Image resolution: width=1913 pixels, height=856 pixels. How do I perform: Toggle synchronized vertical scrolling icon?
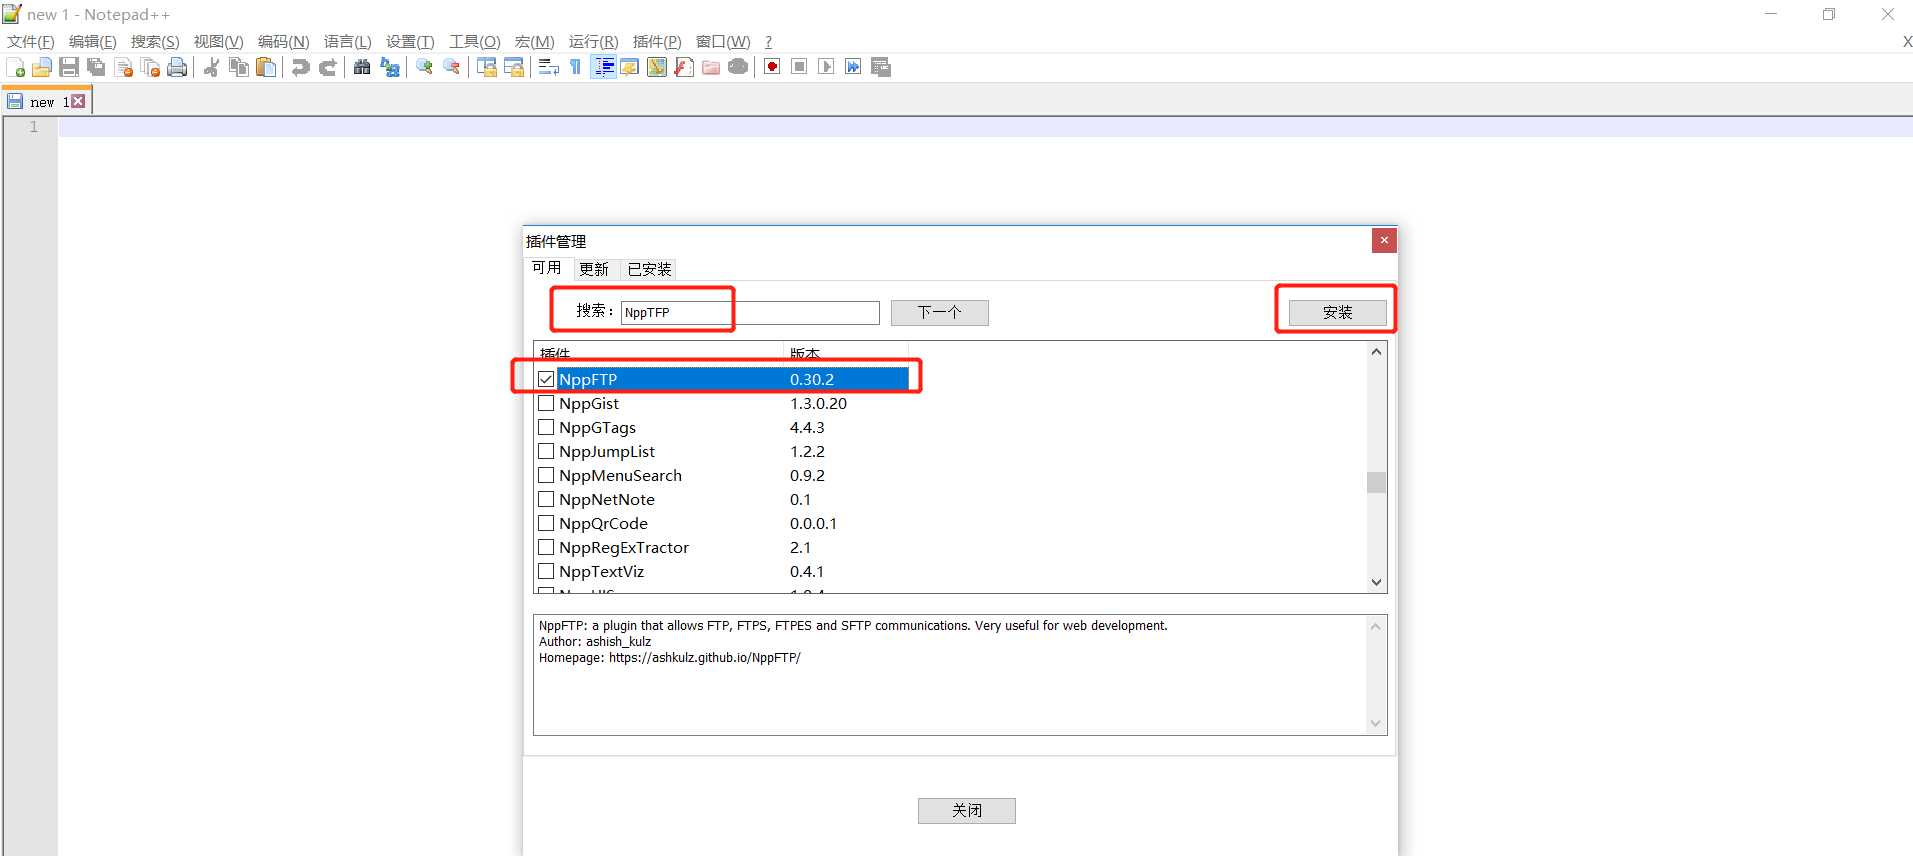(487, 67)
